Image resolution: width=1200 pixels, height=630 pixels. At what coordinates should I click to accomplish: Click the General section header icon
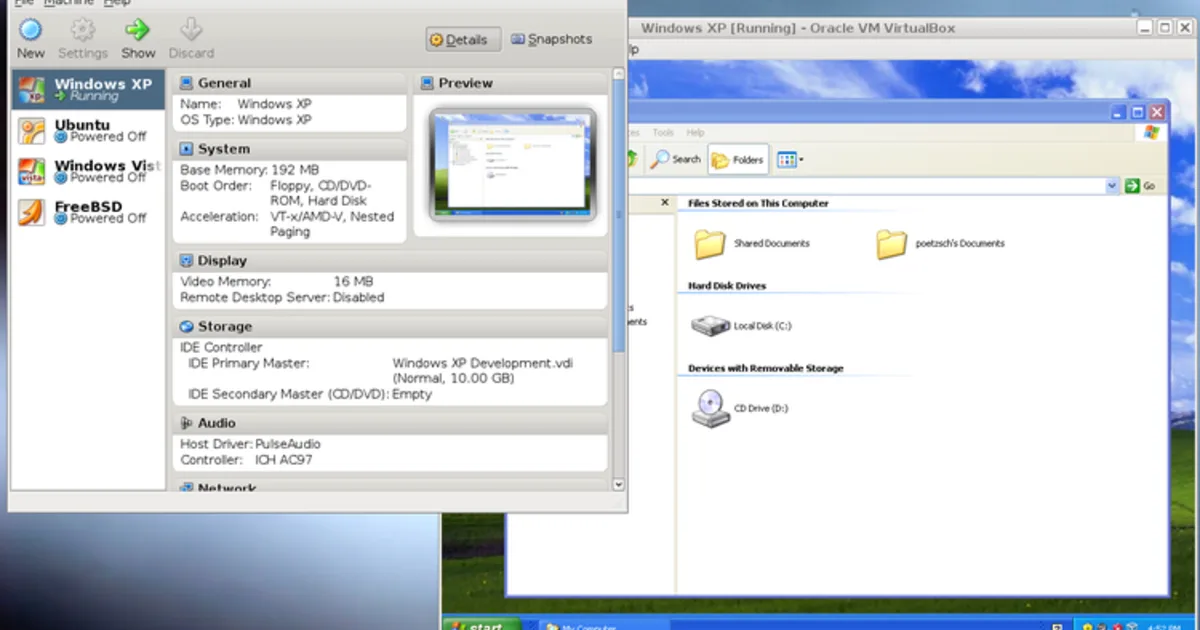click(x=186, y=84)
